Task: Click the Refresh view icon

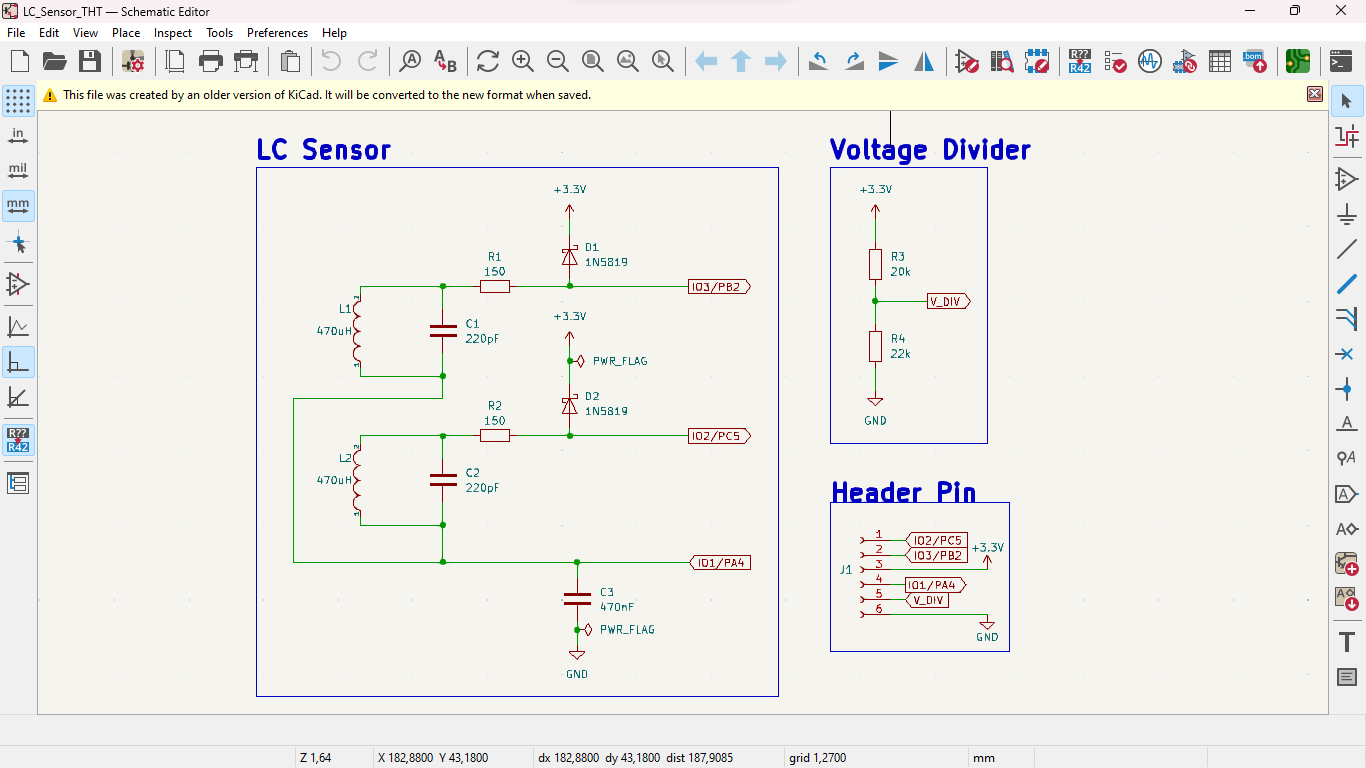Action: 487,61
